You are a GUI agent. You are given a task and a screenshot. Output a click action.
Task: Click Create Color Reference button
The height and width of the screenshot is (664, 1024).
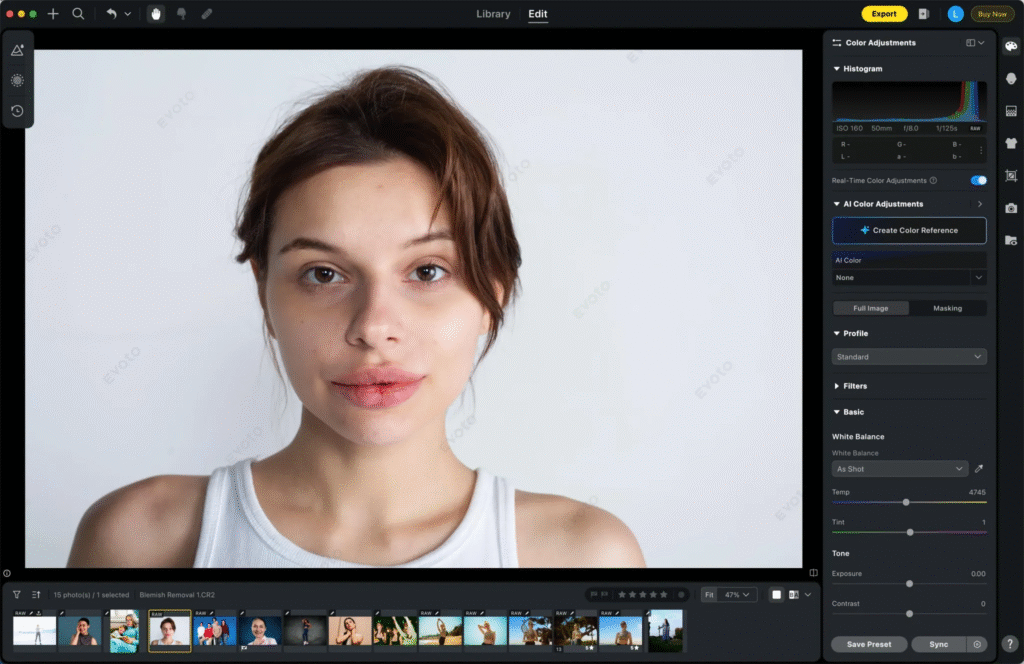[909, 230]
